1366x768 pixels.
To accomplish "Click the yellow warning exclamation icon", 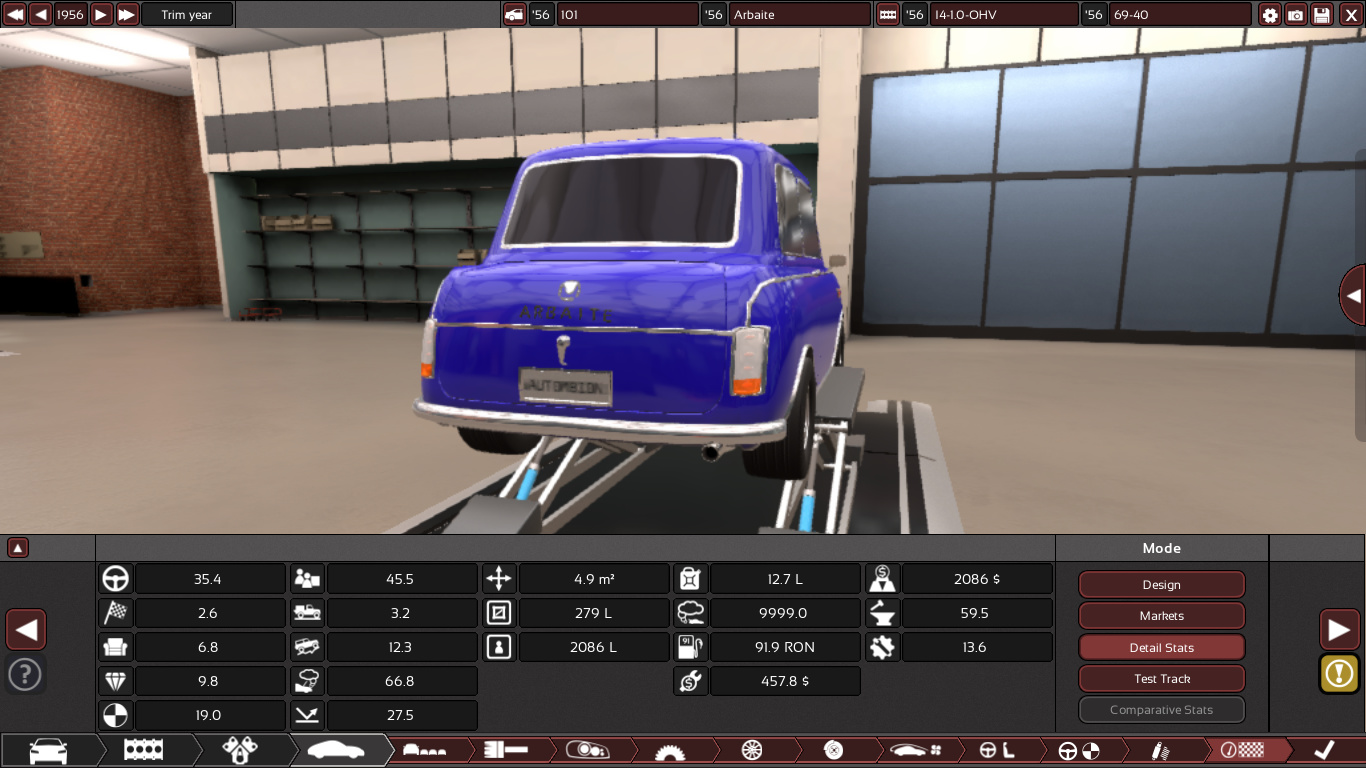I will (1339, 673).
